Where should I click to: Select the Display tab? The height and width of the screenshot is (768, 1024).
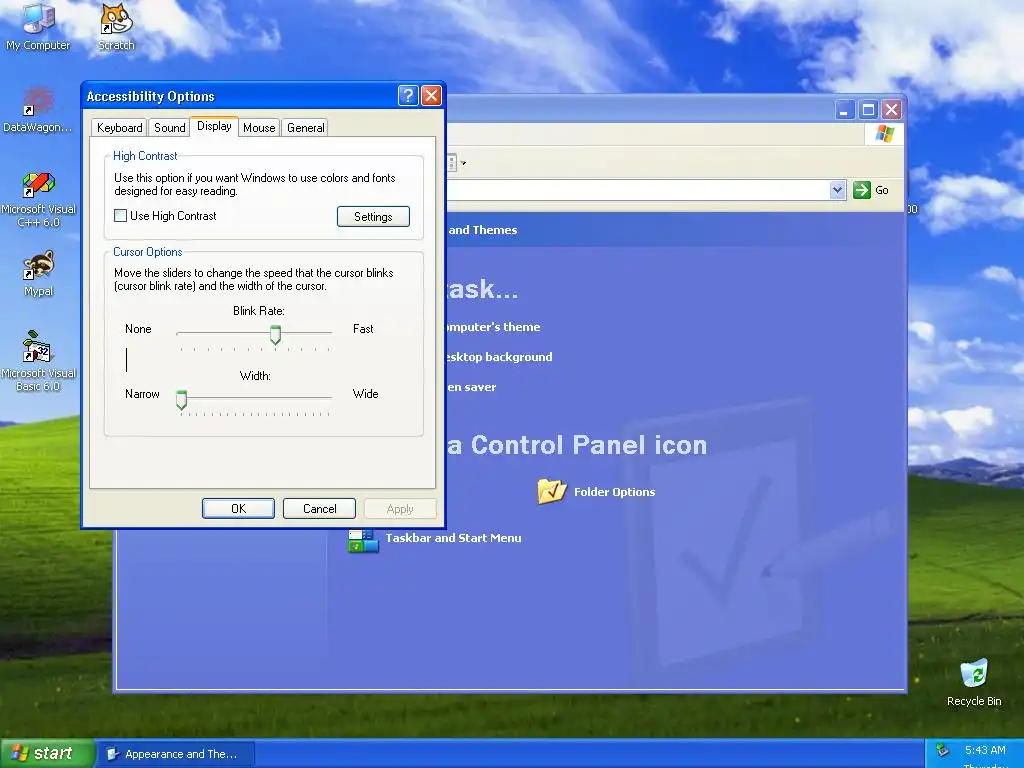tap(214, 126)
